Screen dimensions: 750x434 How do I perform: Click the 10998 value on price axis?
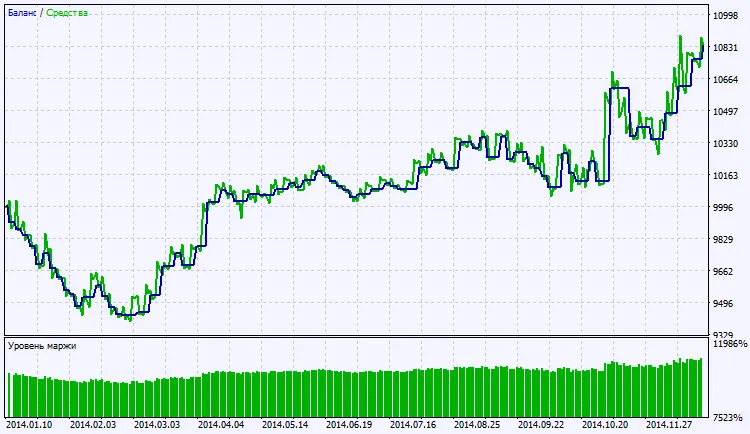pyautogui.click(x=727, y=15)
